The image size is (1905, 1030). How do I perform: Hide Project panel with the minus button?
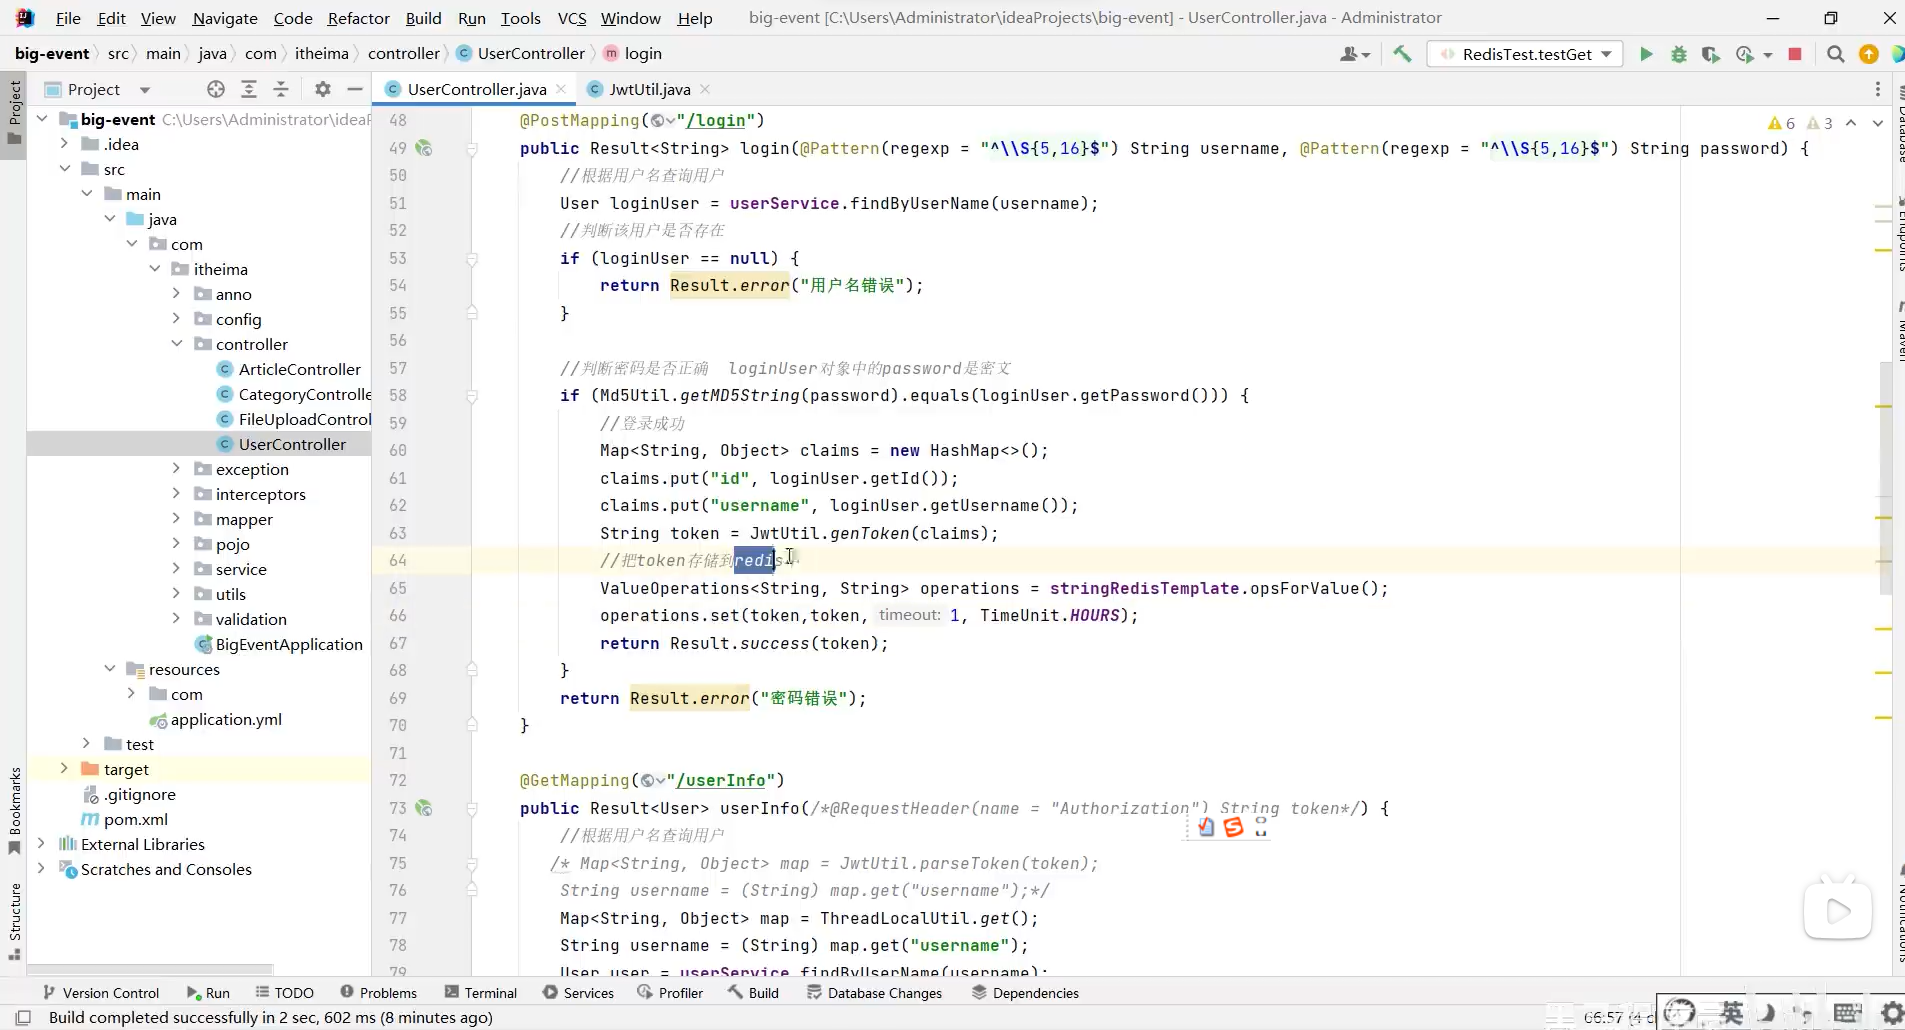[355, 89]
